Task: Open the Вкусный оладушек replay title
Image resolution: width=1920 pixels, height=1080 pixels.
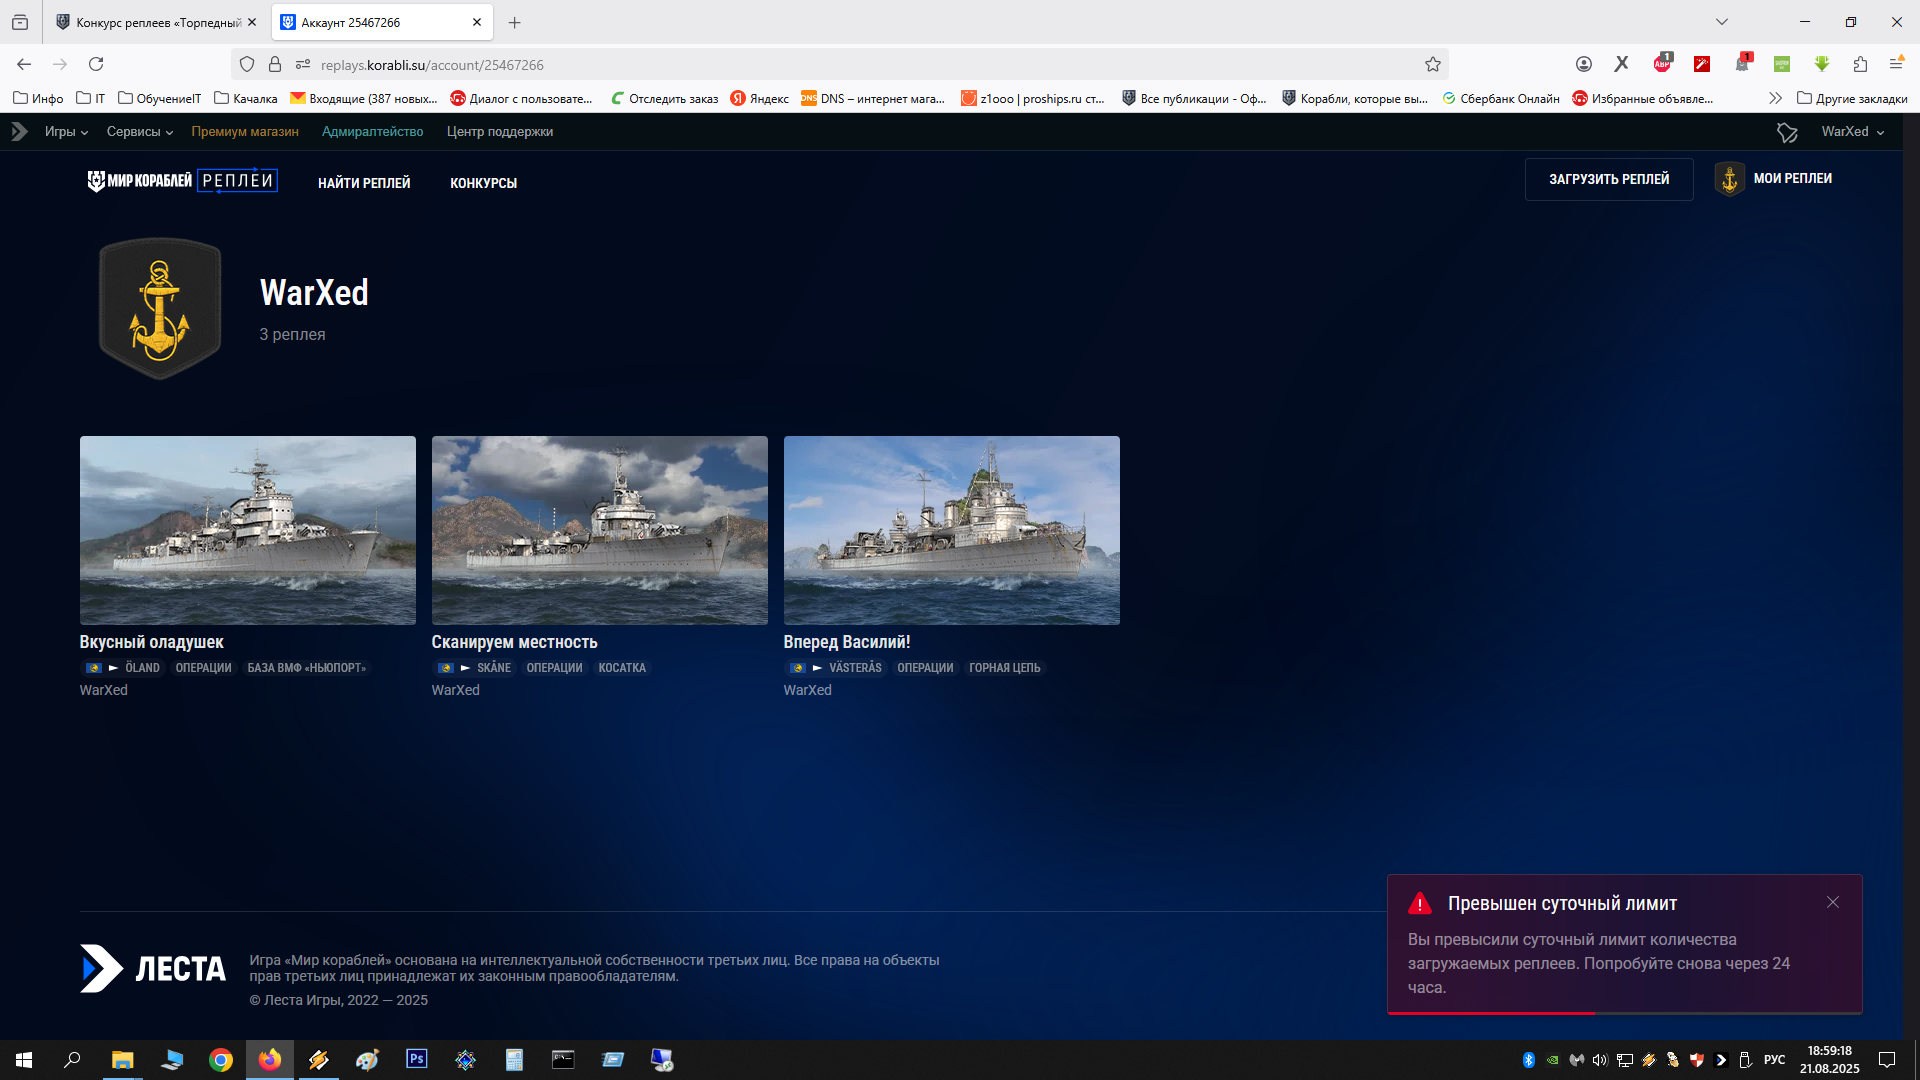Action: pos(151,642)
